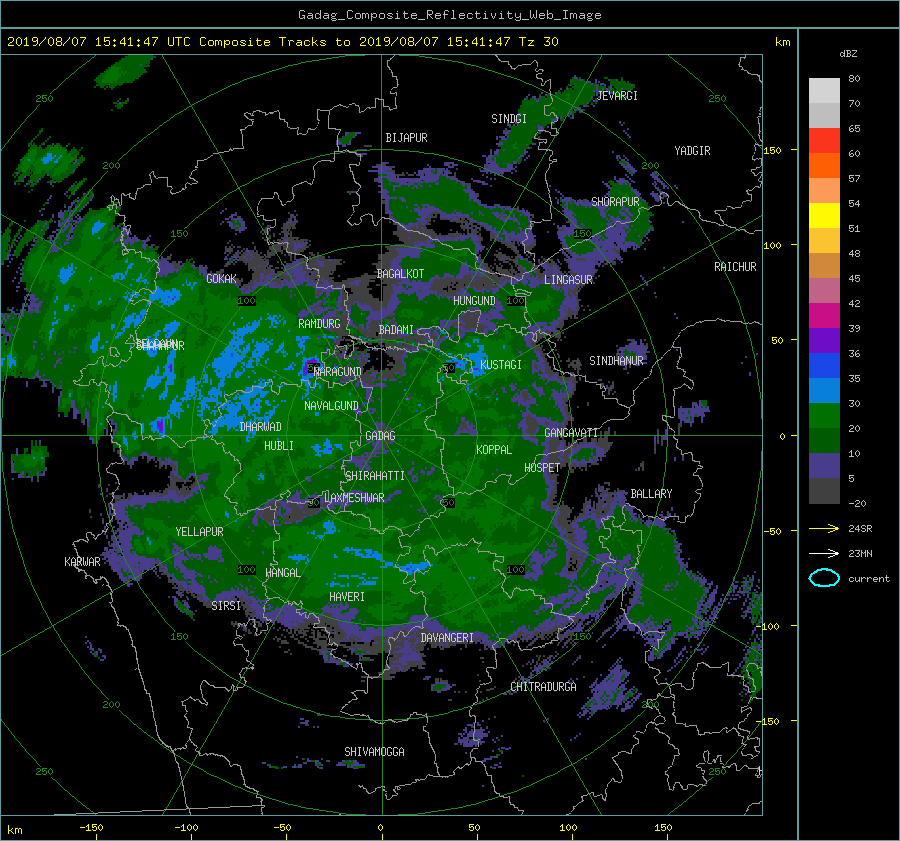The width and height of the screenshot is (900, 841).
Task: Click the 'HUBLI' city label
Action: pos(278,446)
